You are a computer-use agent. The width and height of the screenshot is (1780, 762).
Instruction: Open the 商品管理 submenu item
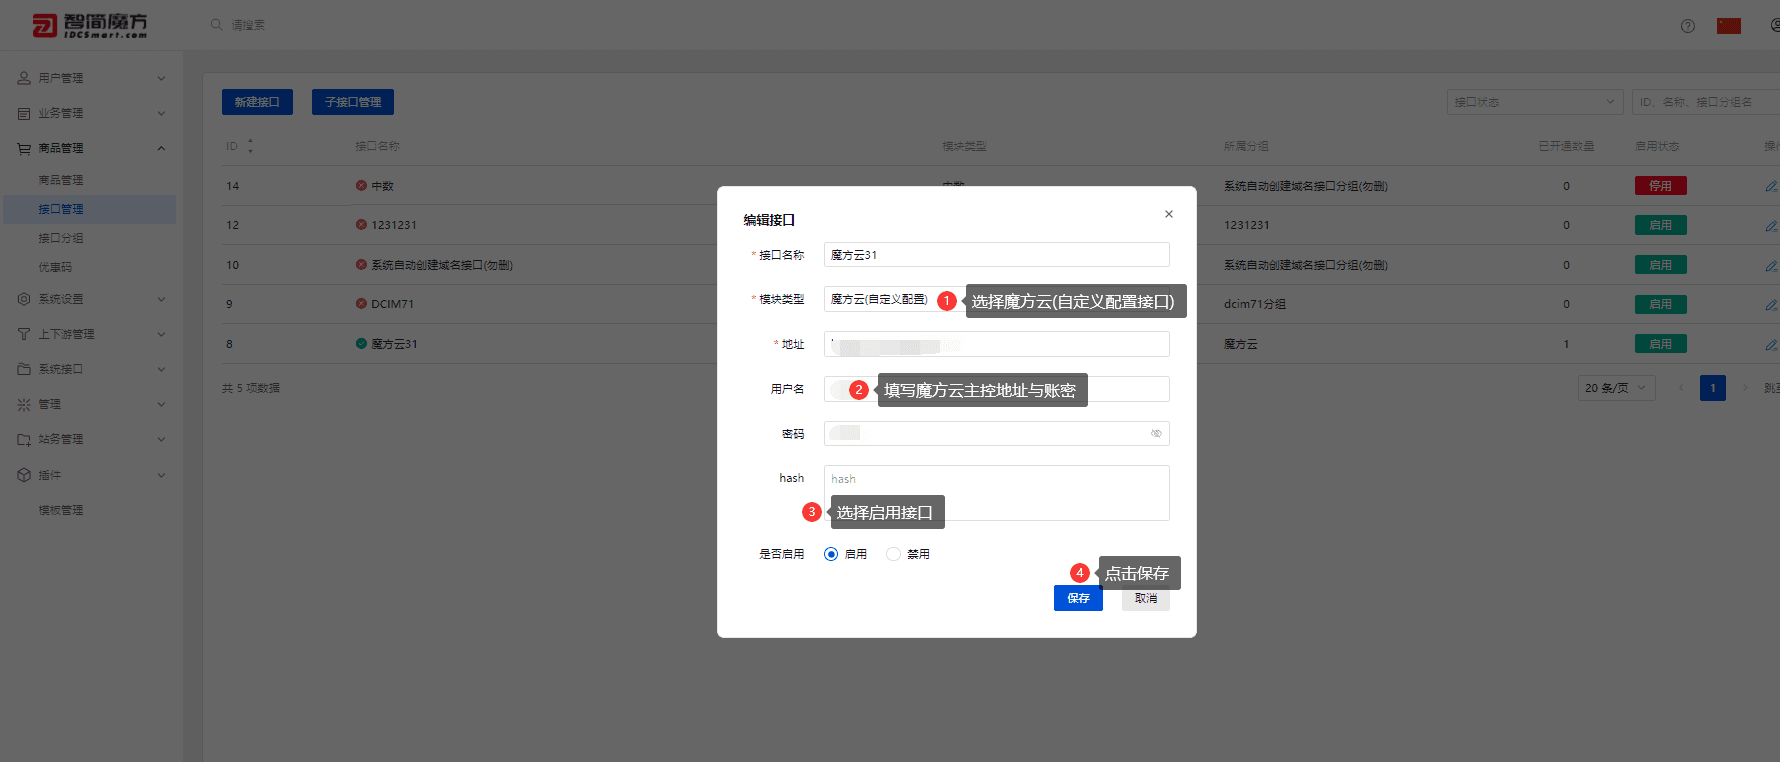(x=61, y=180)
